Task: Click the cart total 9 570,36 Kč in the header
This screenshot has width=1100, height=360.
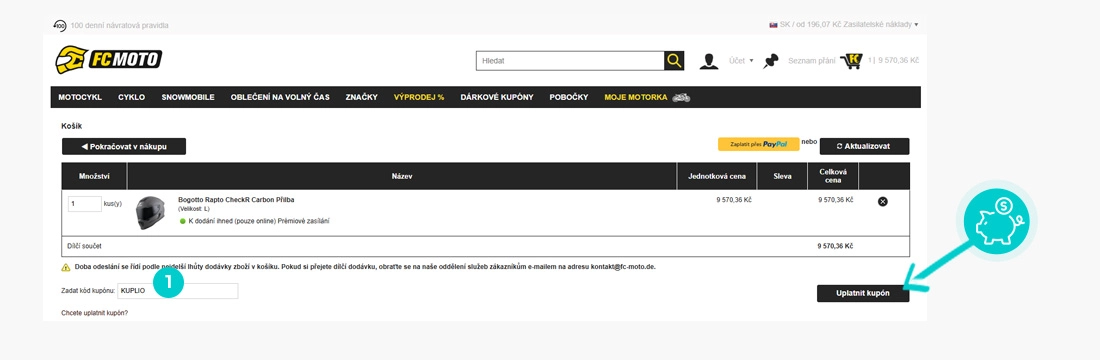Action: pos(898,61)
